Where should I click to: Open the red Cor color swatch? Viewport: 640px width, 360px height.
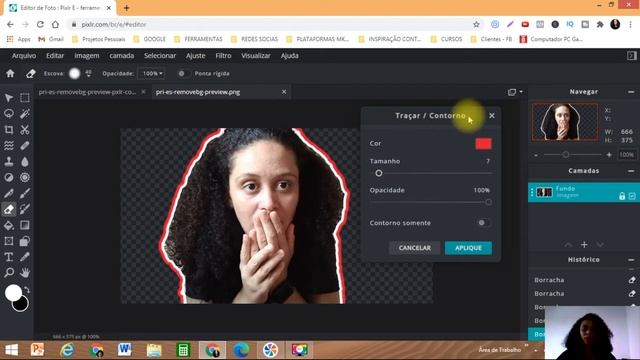tap(483, 144)
